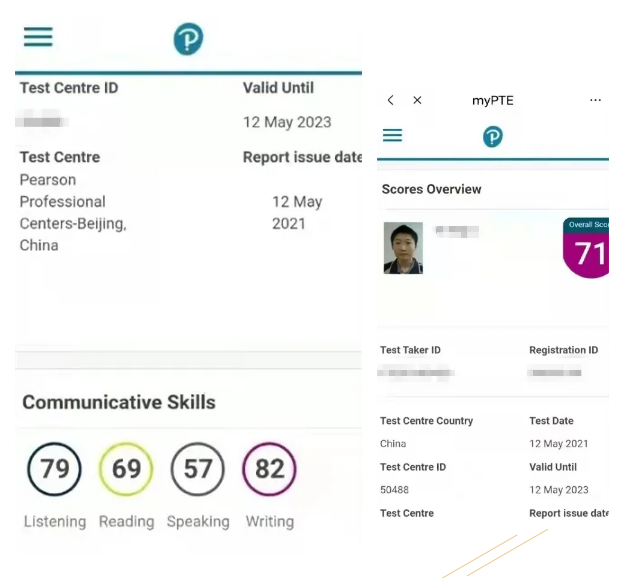The image size is (640, 578).
Task: Click Pearson logo in myPTE panel
Action: tap(493, 137)
